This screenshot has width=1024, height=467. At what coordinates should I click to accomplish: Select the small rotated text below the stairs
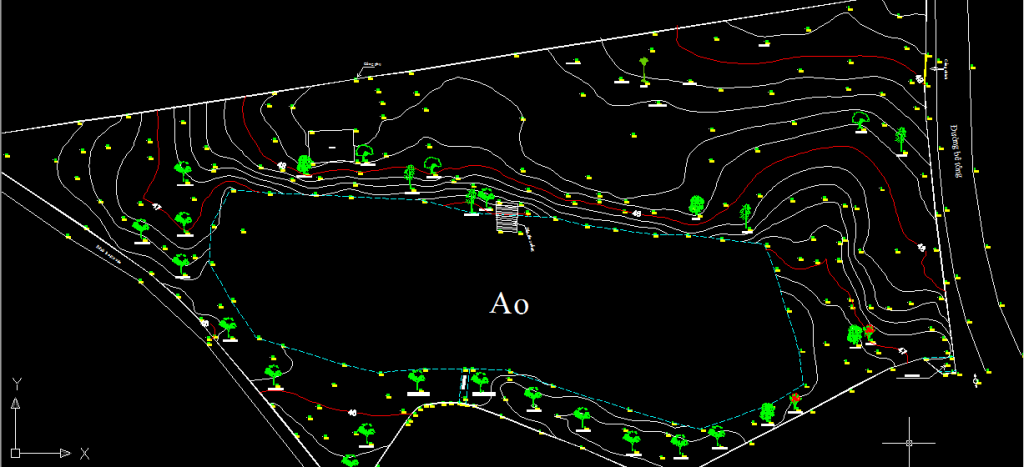click(531, 240)
